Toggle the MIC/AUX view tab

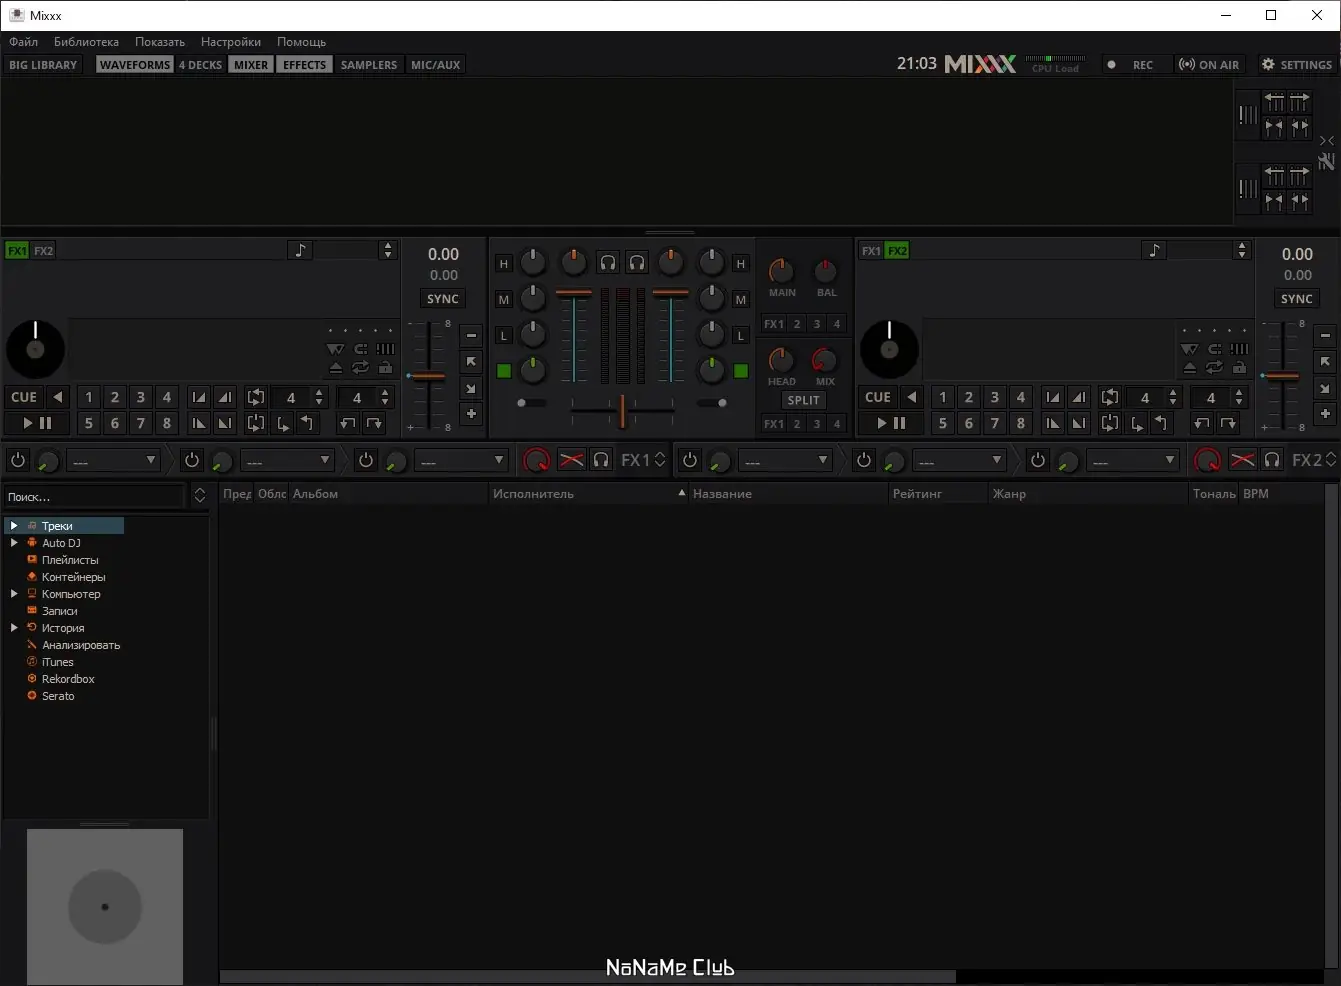[436, 65]
